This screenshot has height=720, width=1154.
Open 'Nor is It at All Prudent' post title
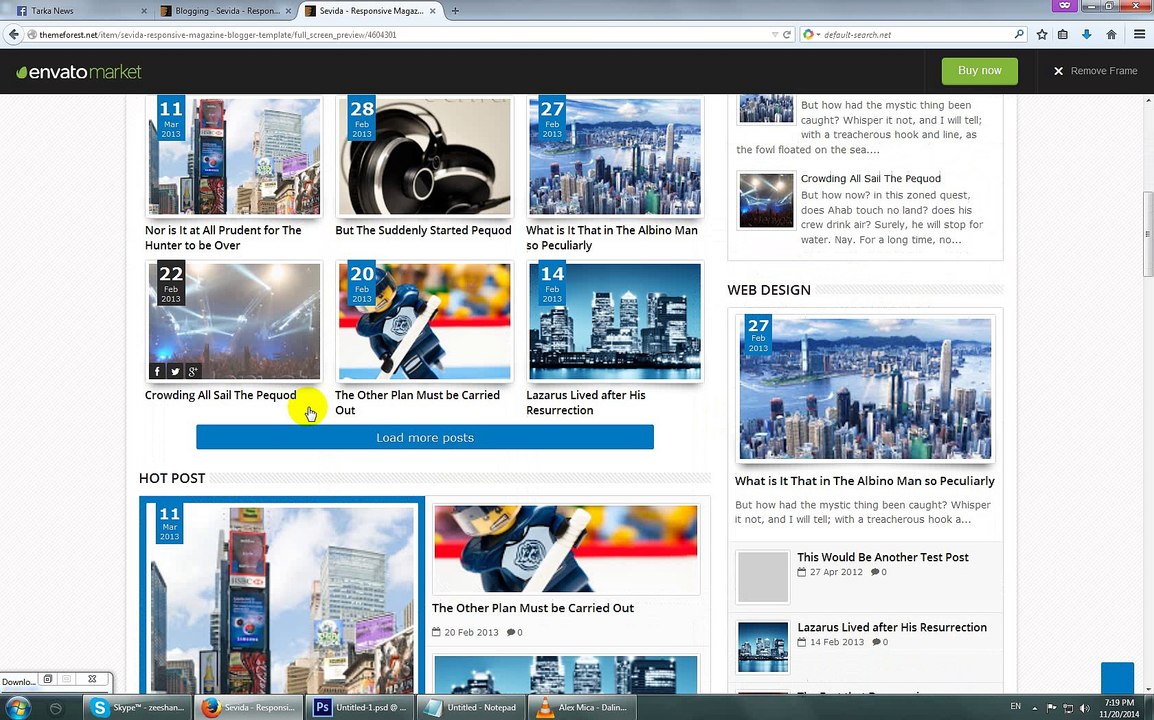(223, 238)
